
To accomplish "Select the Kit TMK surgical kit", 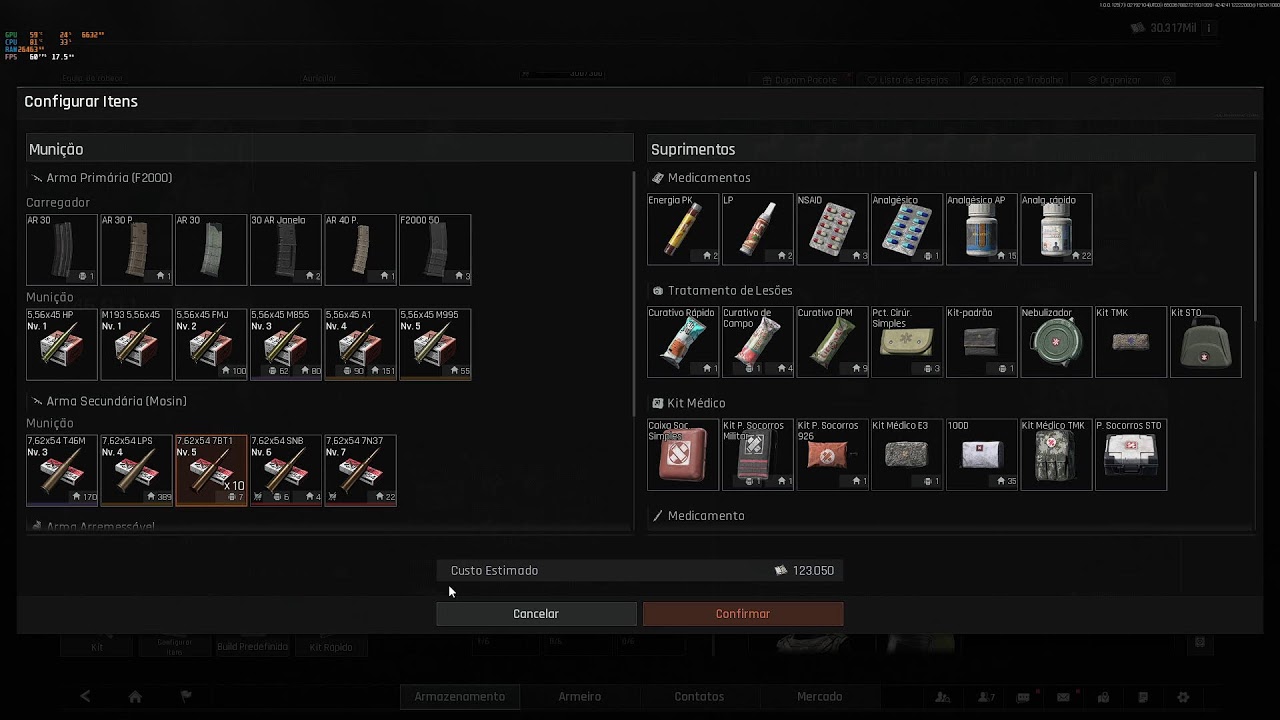I will pyautogui.click(x=1131, y=342).
